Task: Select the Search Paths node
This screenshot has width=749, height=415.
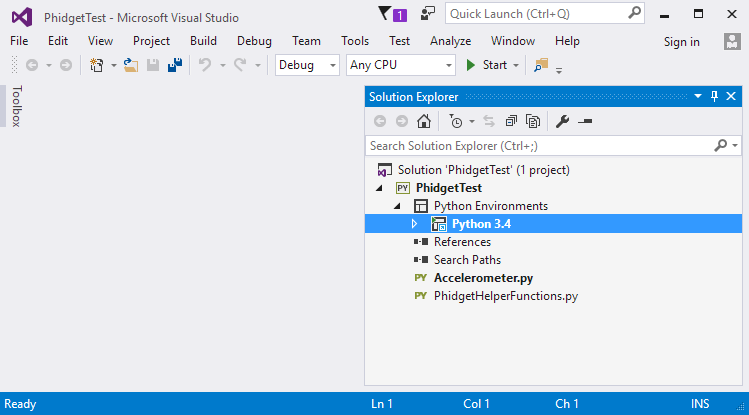Action: click(x=467, y=260)
